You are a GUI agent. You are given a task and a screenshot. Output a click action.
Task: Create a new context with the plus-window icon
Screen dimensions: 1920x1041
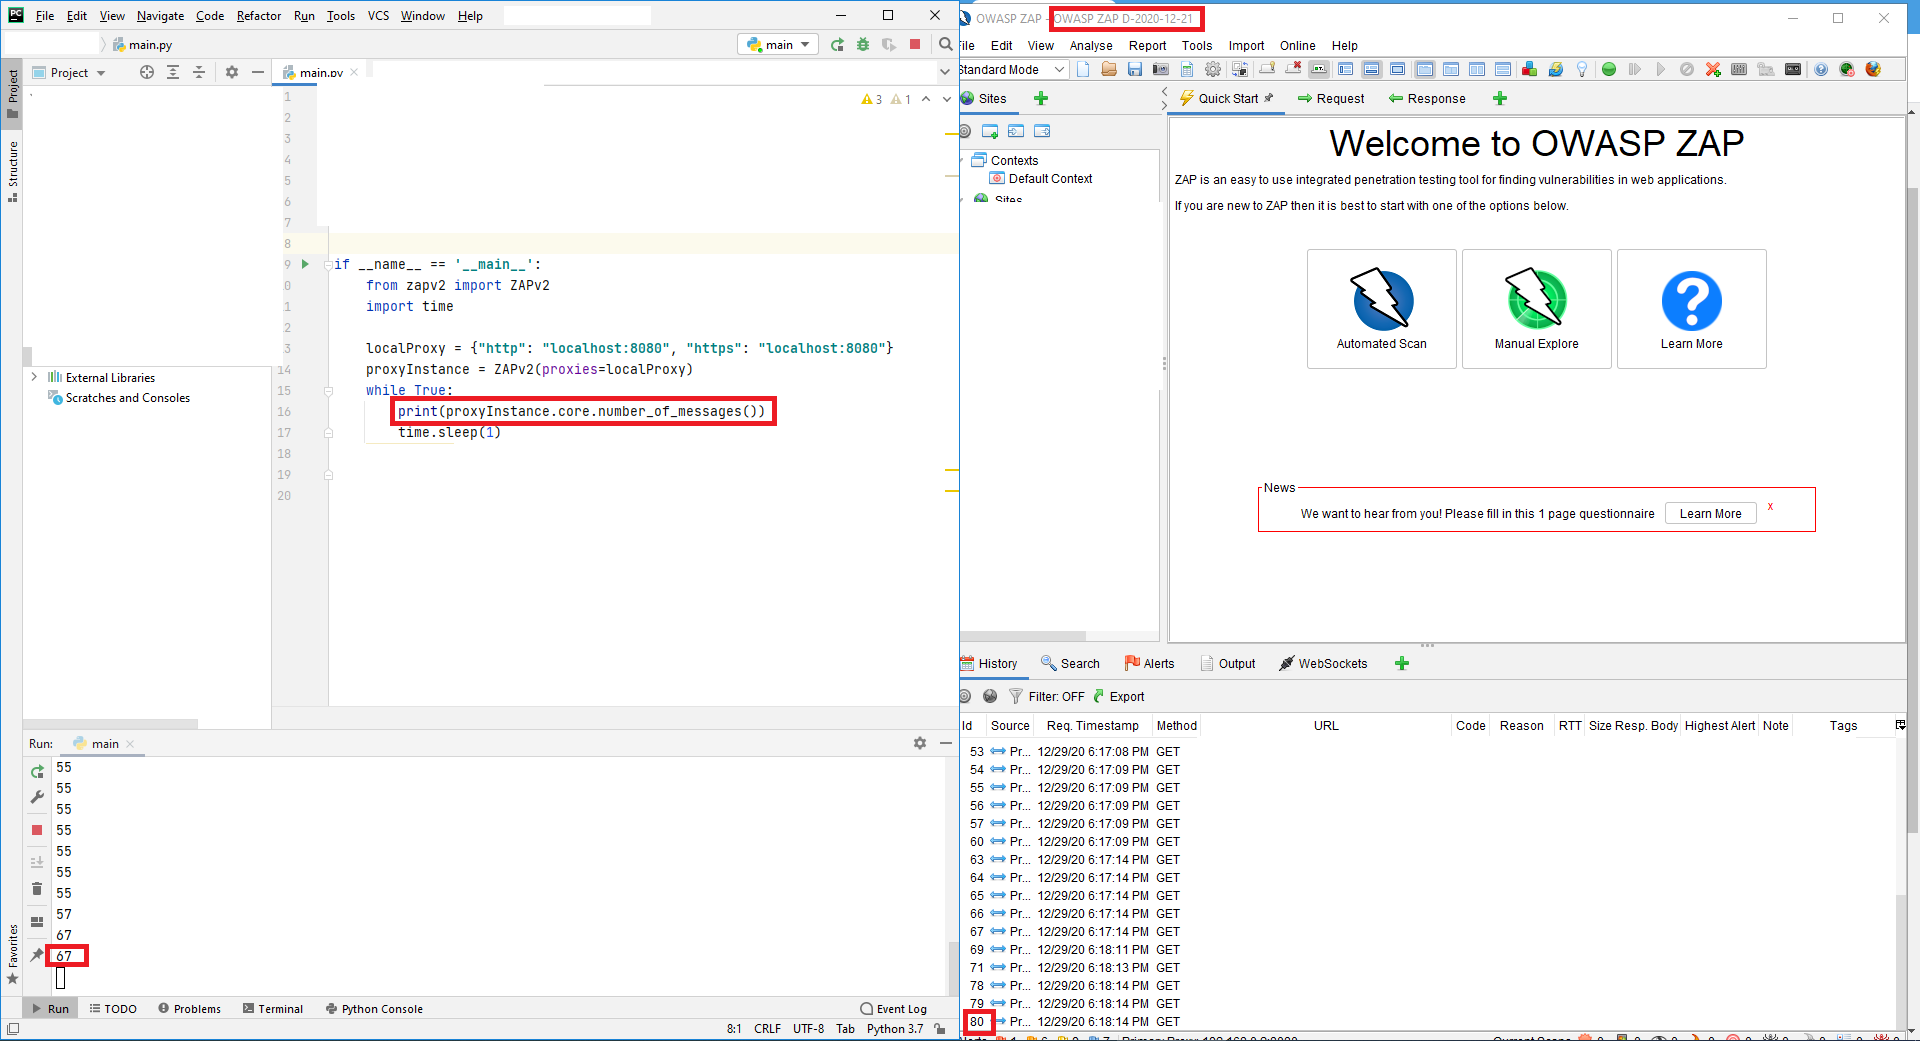coord(991,131)
